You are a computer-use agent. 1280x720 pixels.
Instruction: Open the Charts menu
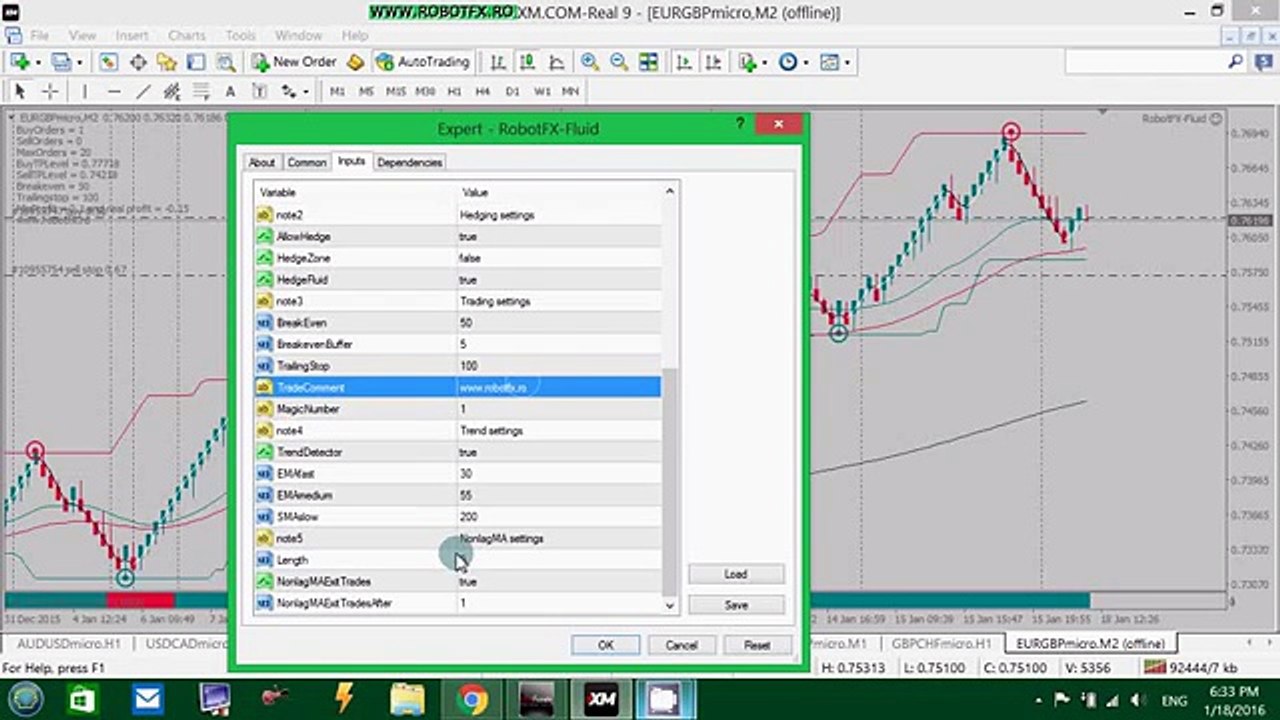(187, 35)
